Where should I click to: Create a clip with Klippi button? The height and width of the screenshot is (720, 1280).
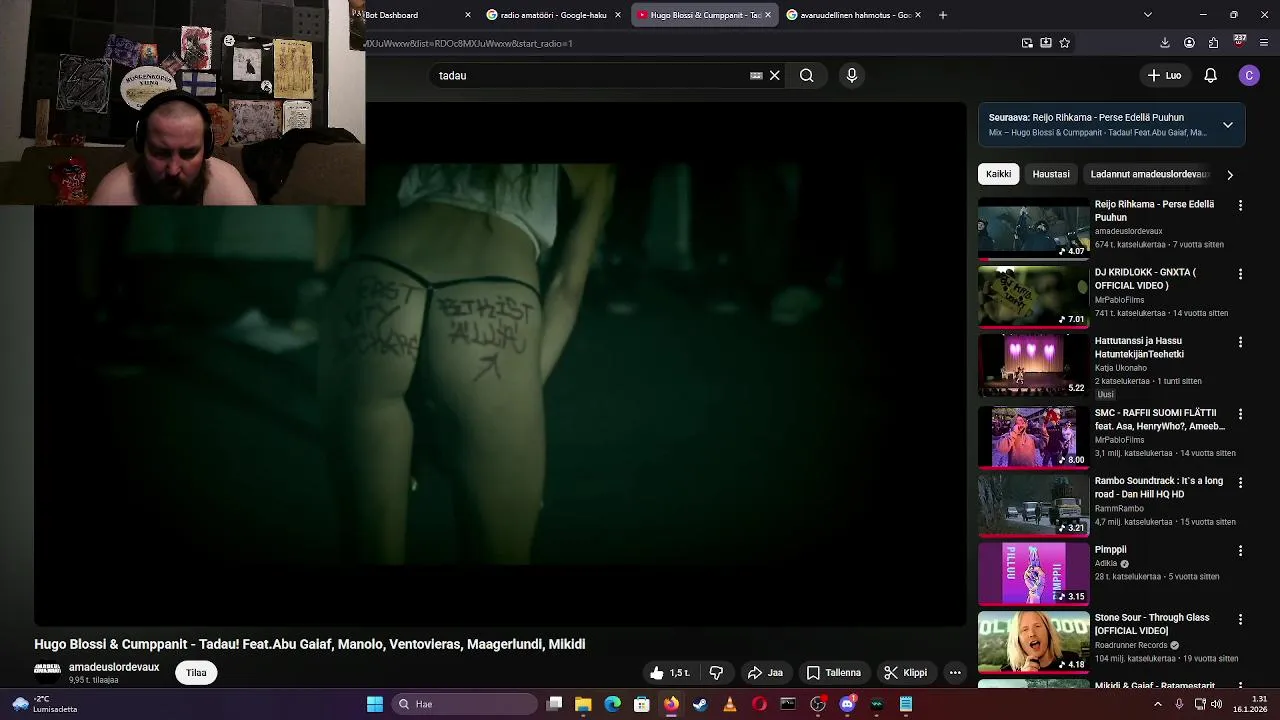tap(905, 673)
